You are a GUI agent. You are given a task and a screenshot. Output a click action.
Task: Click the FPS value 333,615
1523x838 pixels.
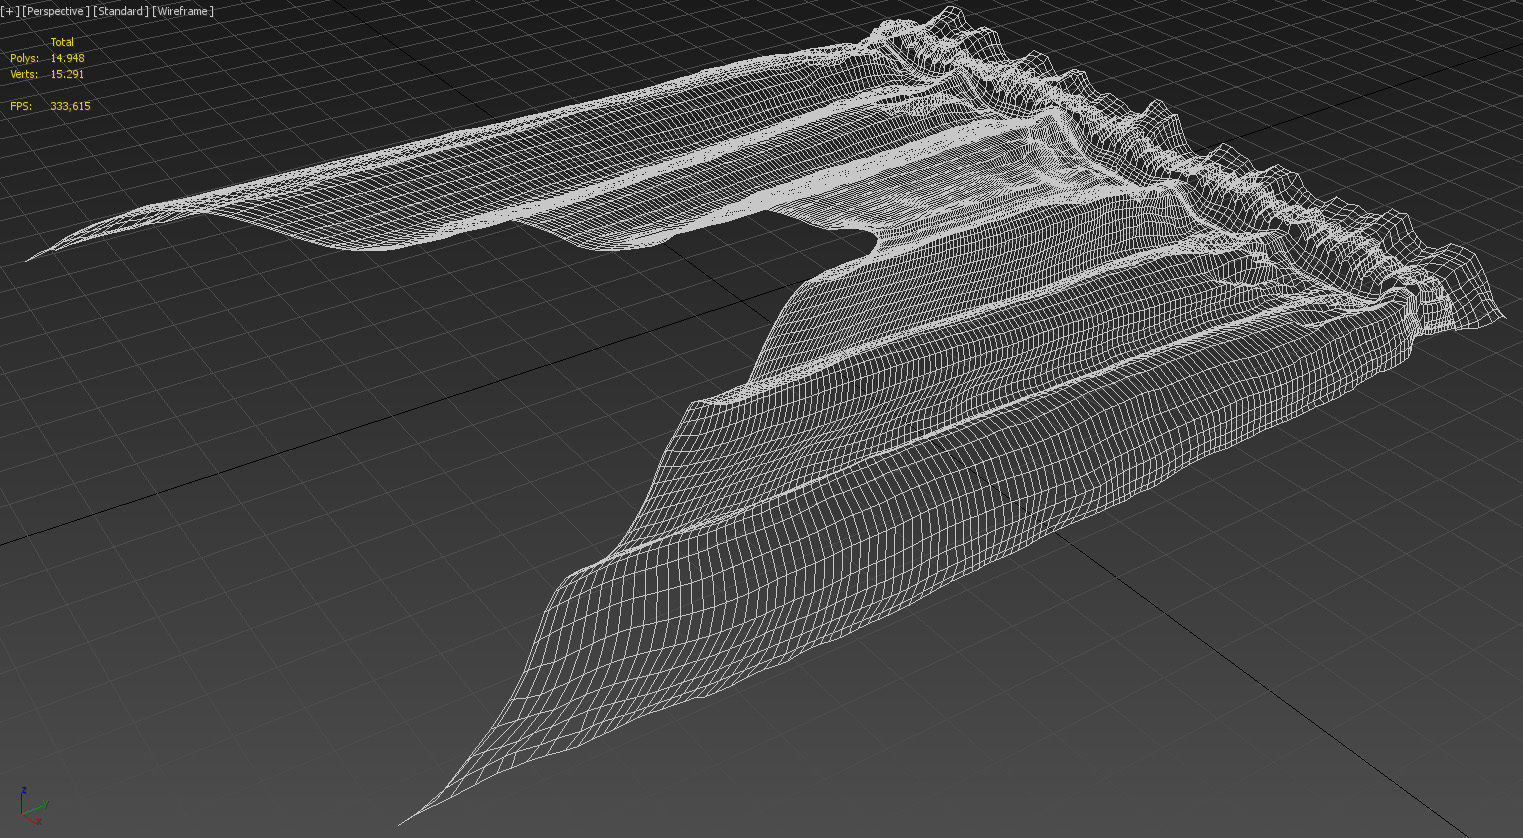(x=70, y=106)
